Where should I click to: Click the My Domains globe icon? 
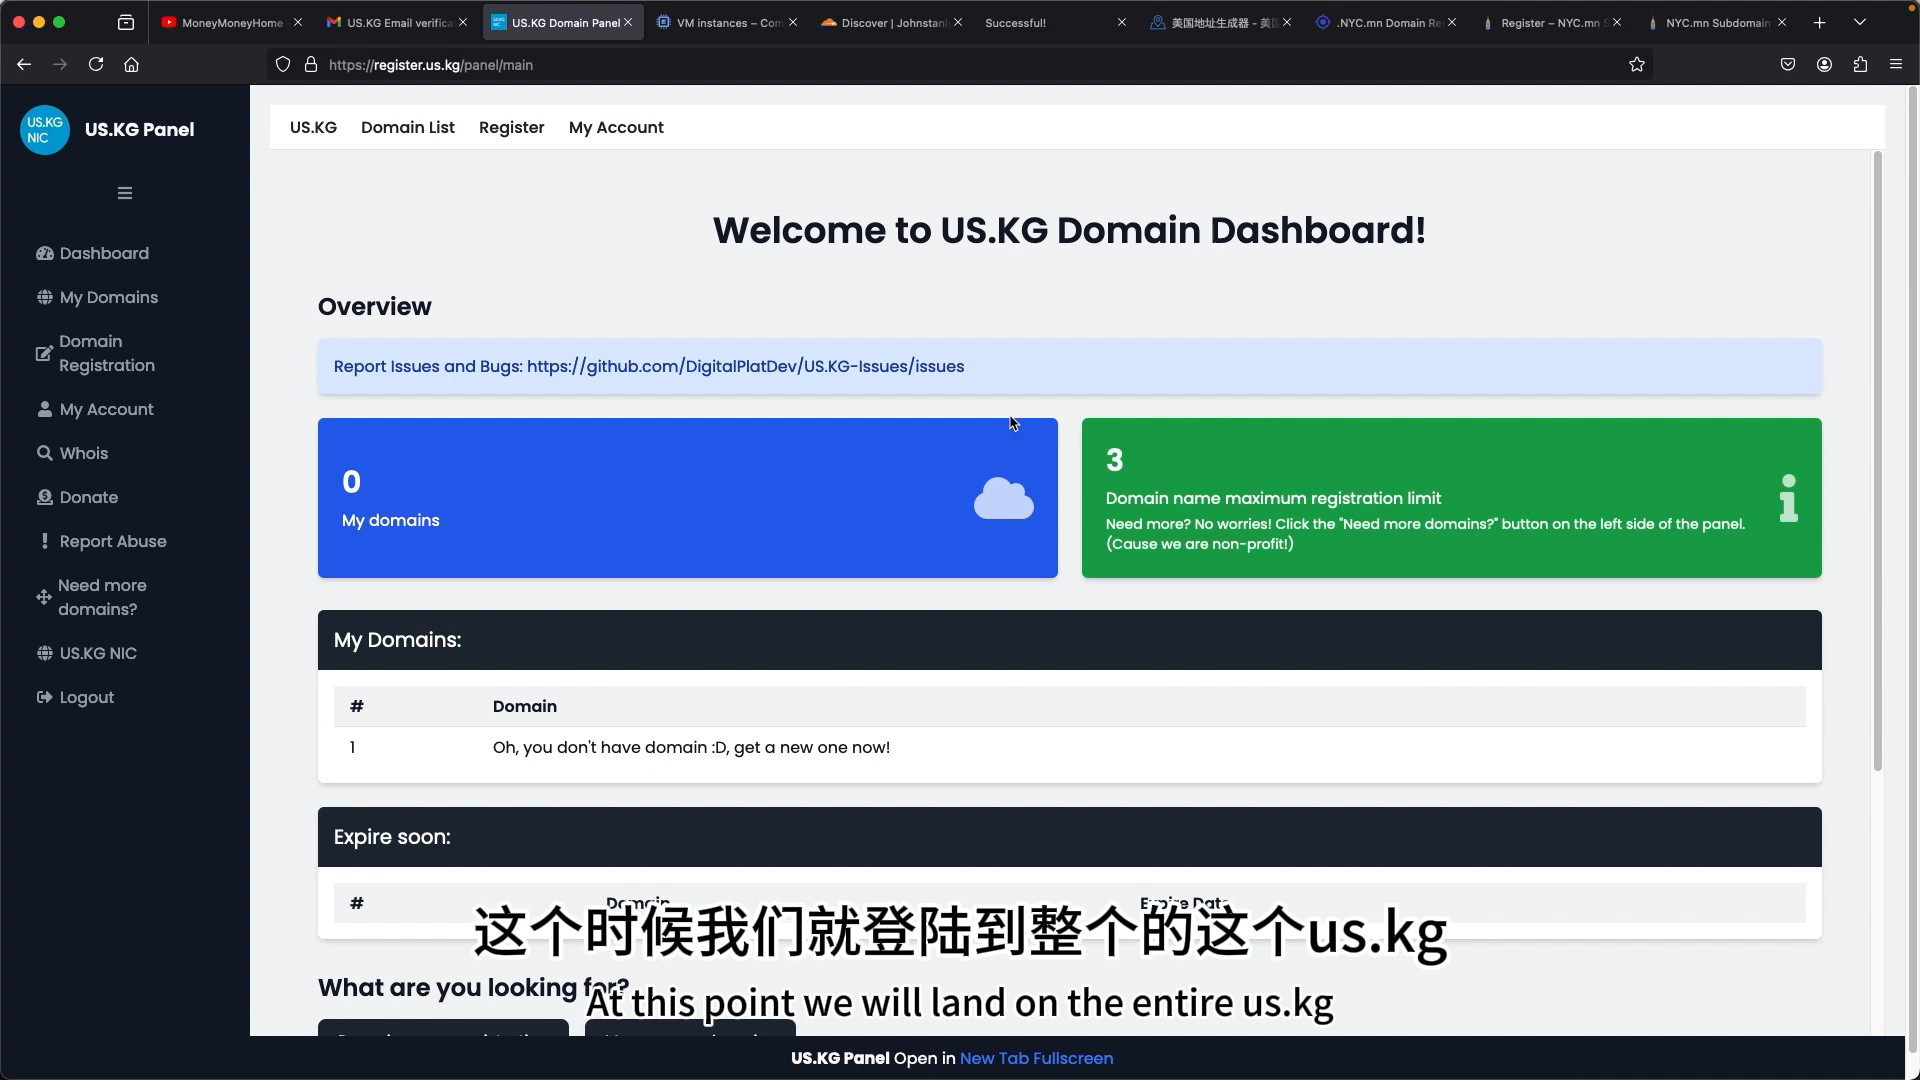(45, 297)
